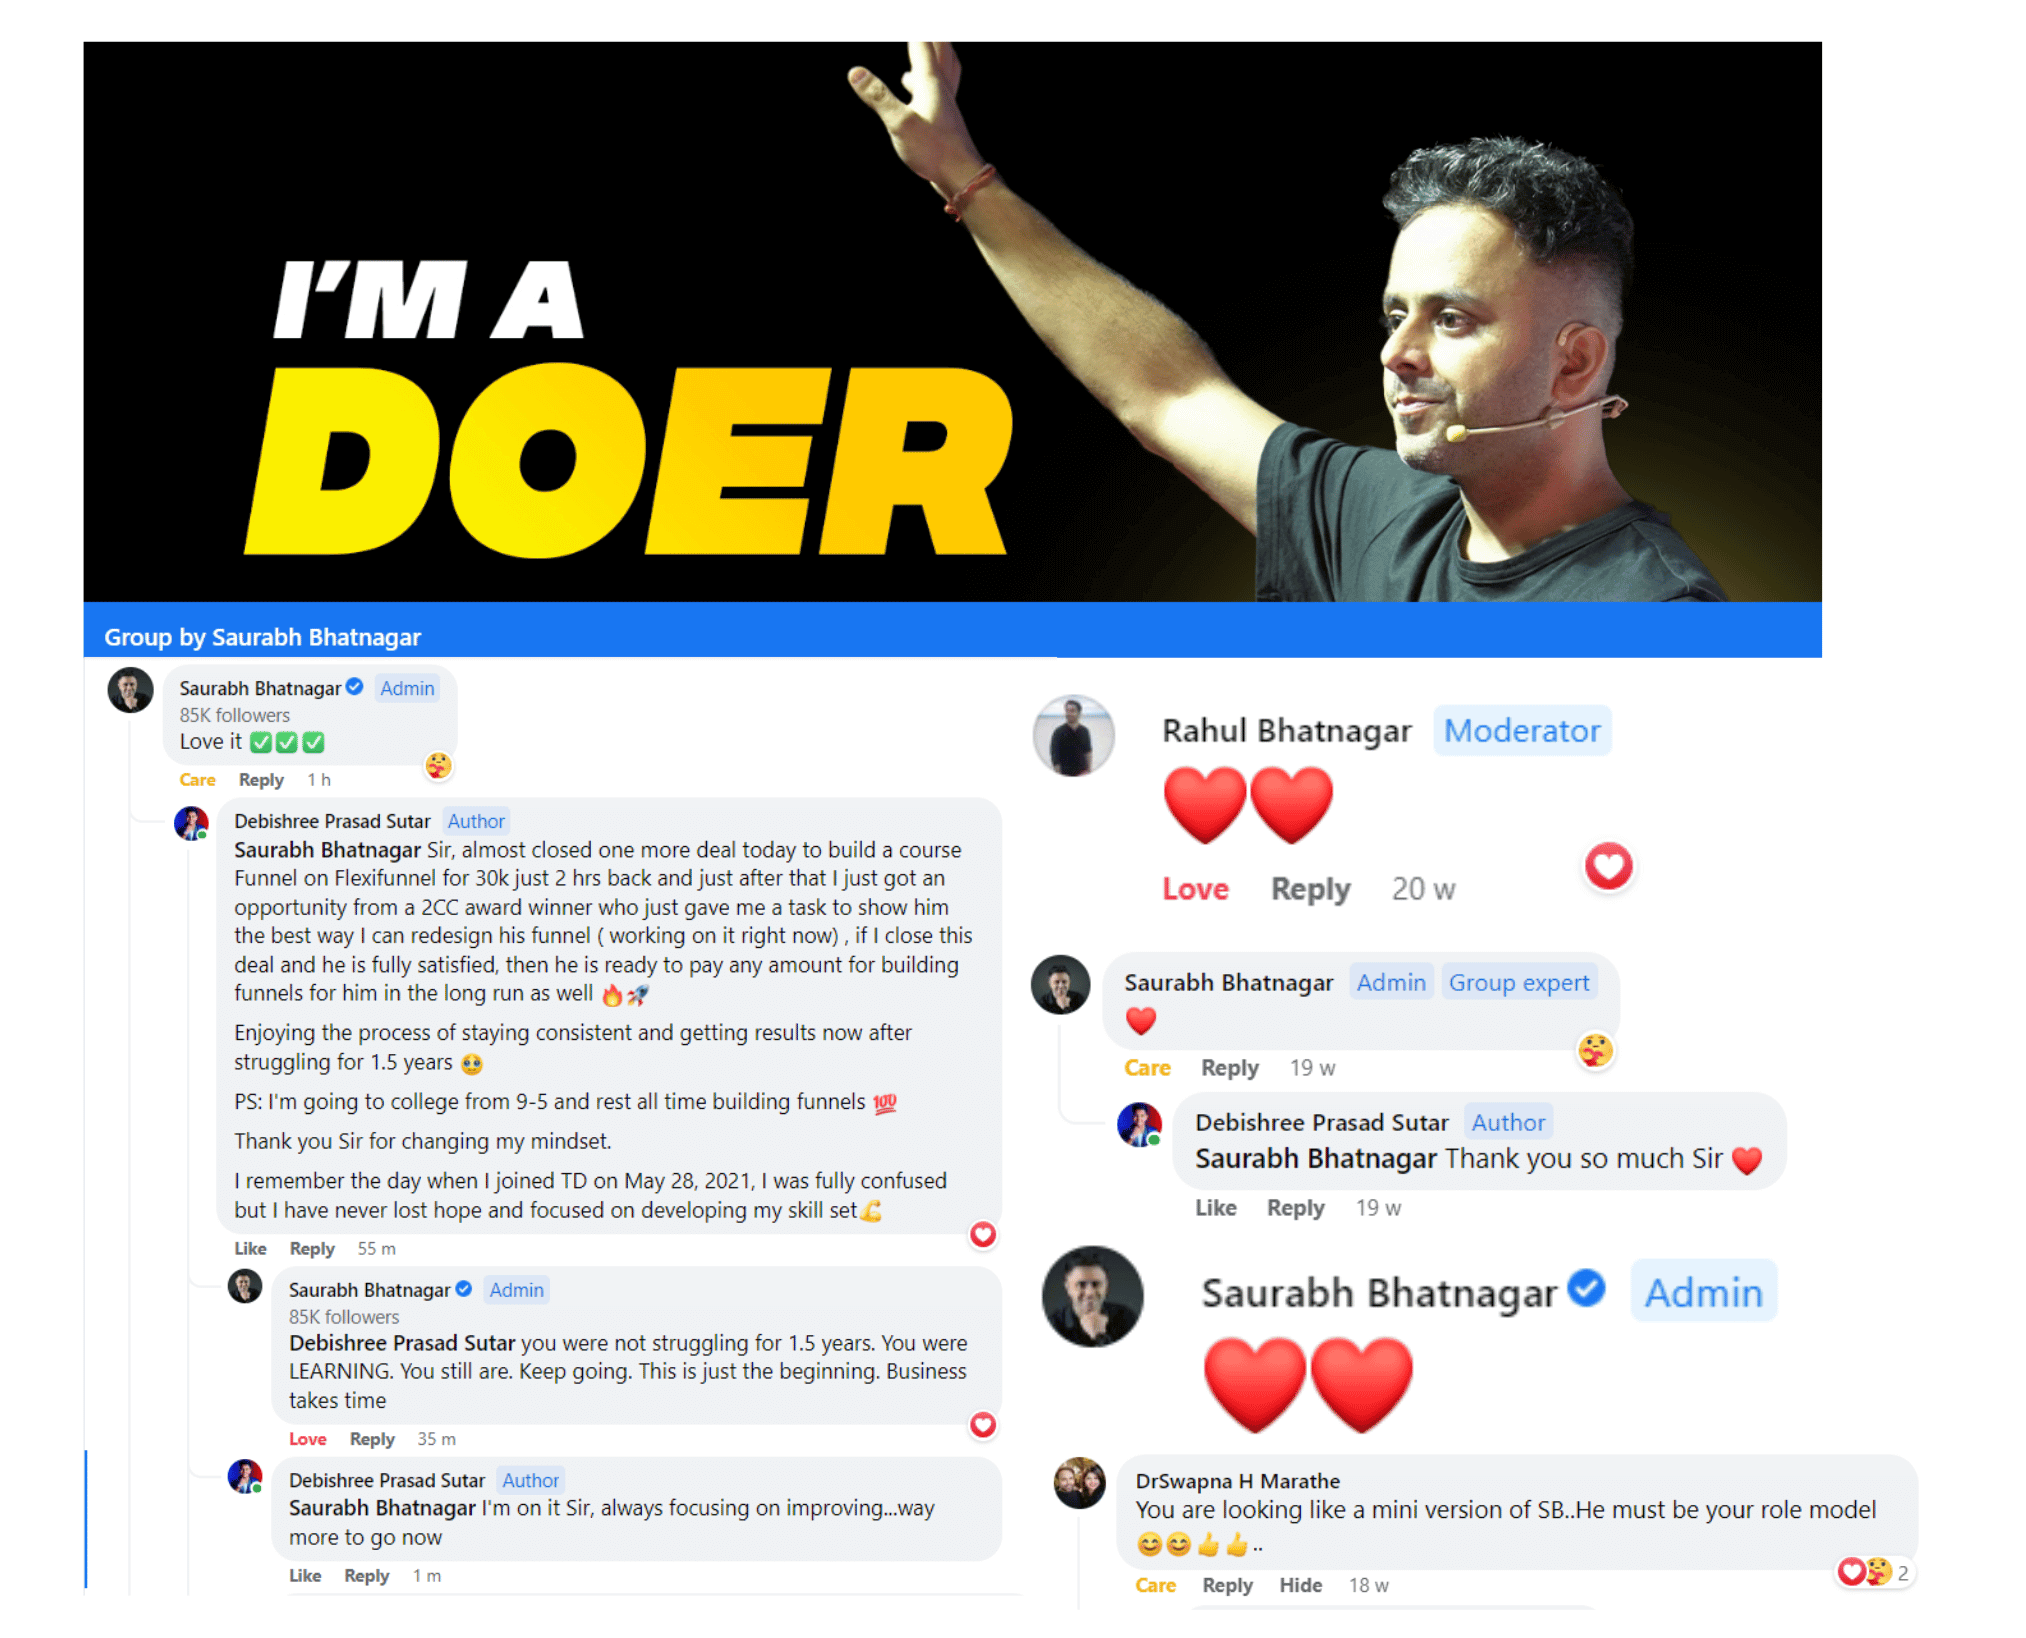This screenshot has width=2026, height=1638.
Task: Toggle Like on 'Thank you so much Sir'
Action: [x=1215, y=1208]
